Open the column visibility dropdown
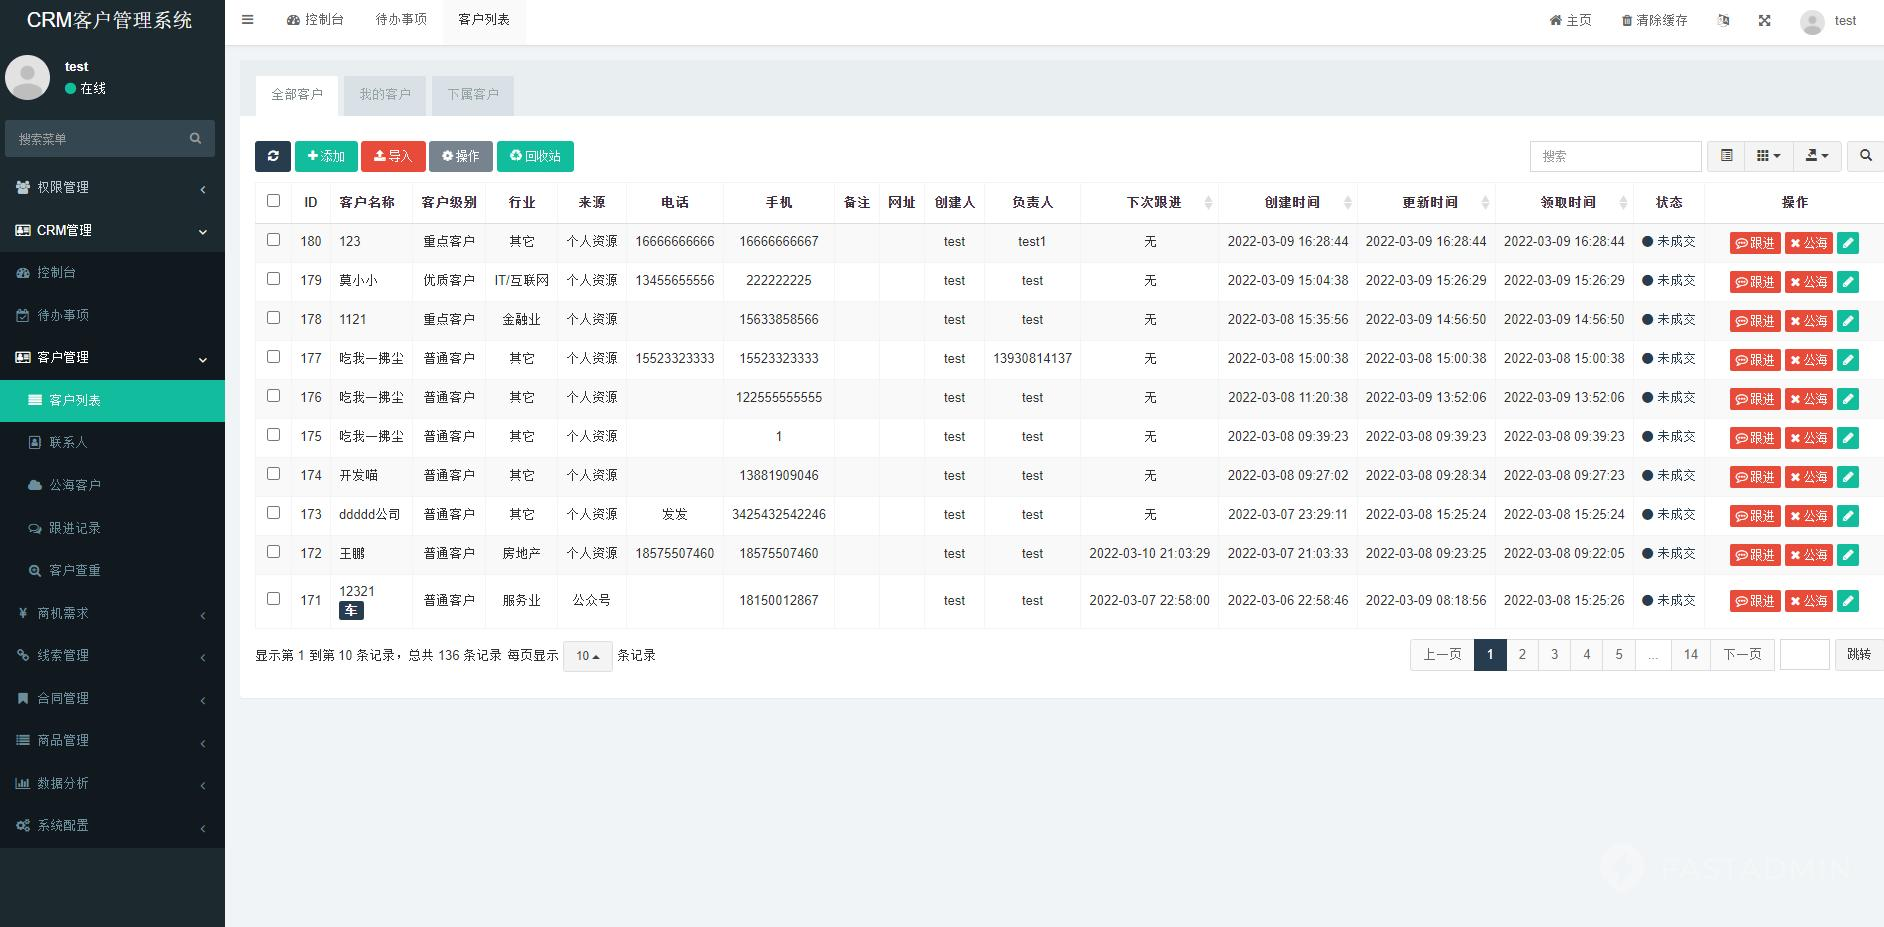Viewport: 1884px width, 927px height. (x=1768, y=156)
